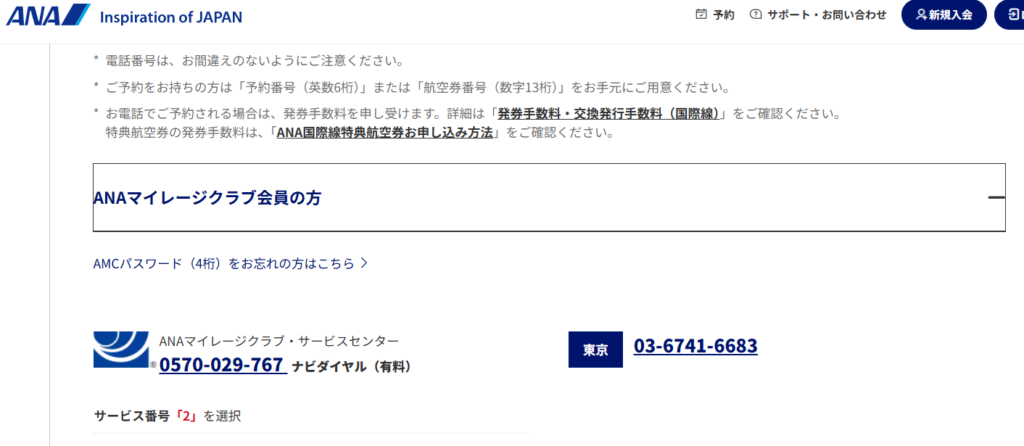Open AMCパスワードをお忘れの方はこちら link
The height and width of the screenshot is (446, 1024).
(x=231, y=263)
